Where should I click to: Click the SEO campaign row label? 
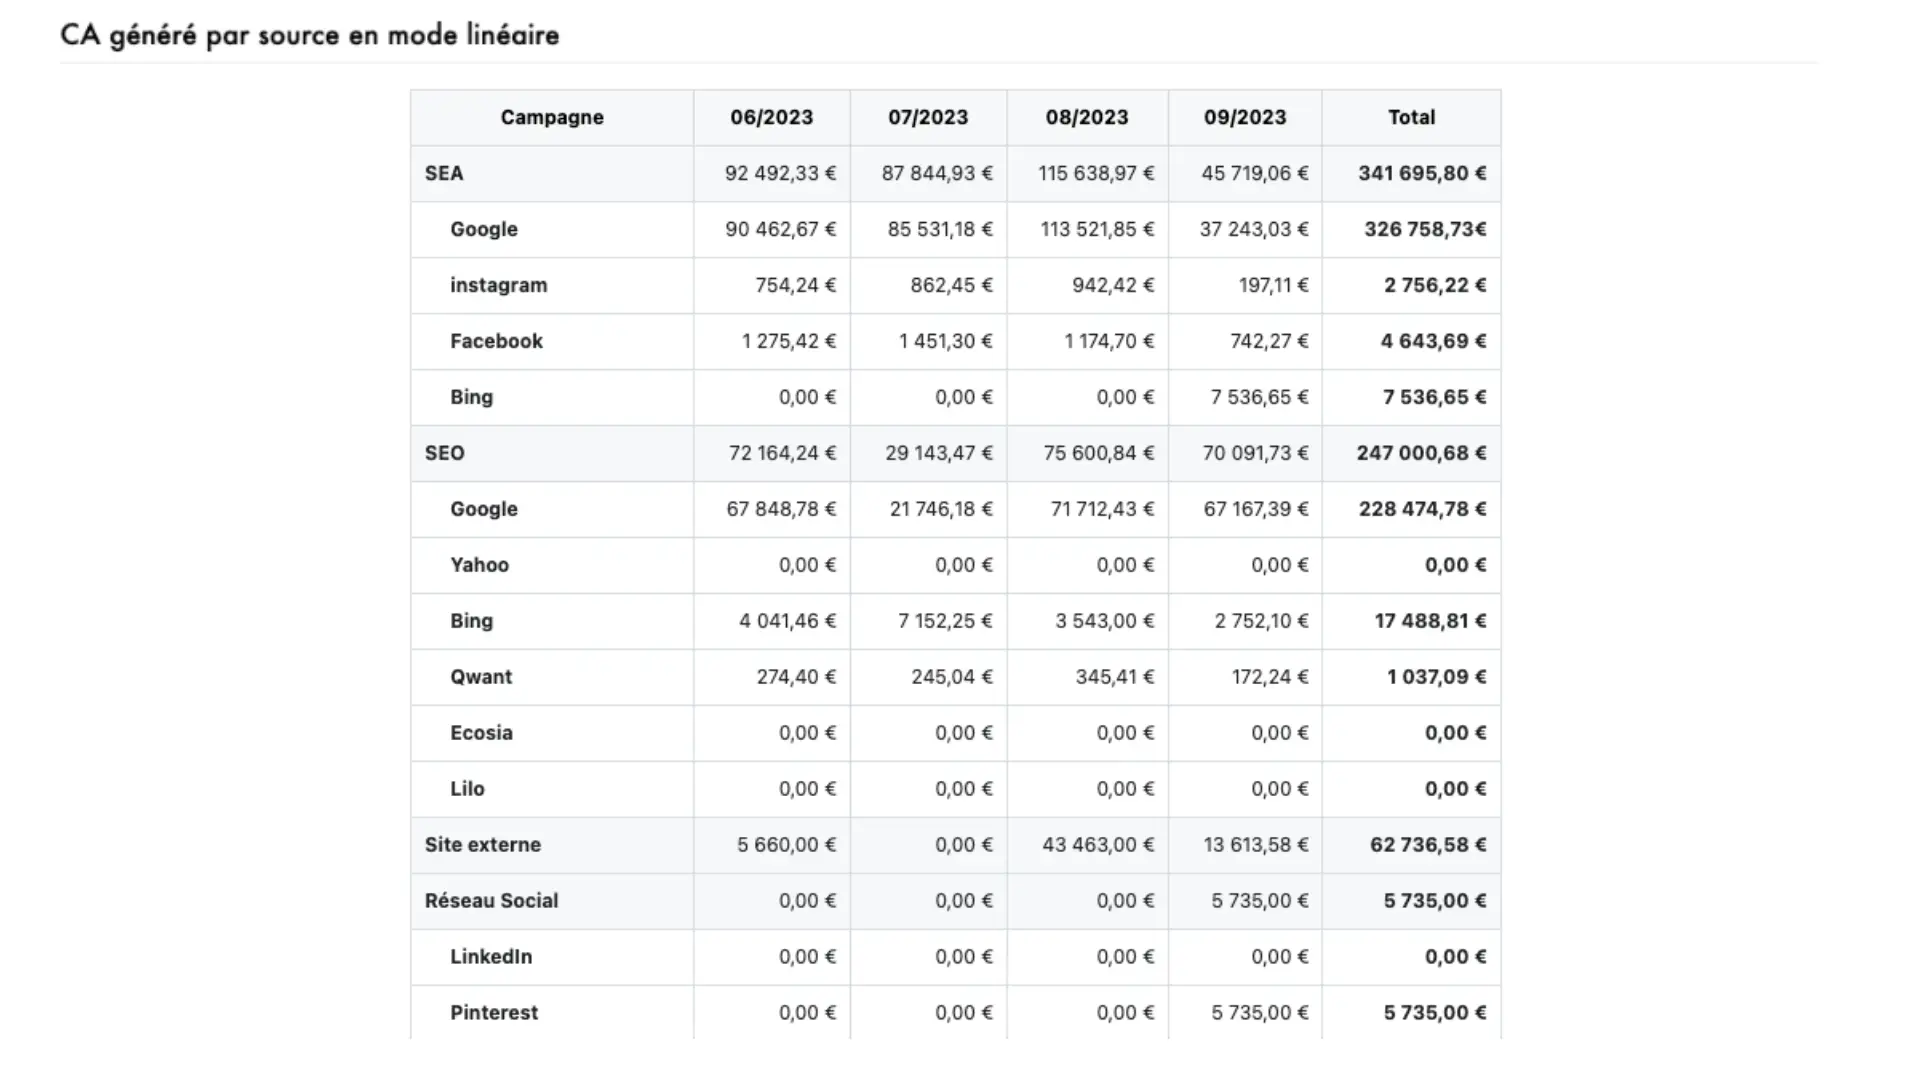click(x=444, y=453)
